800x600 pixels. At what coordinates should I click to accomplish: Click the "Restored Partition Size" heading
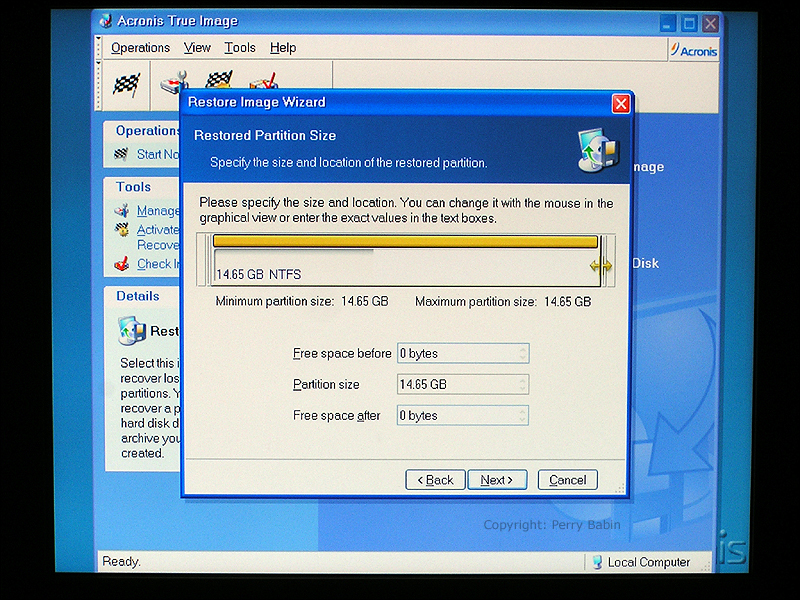click(x=265, y=135)
